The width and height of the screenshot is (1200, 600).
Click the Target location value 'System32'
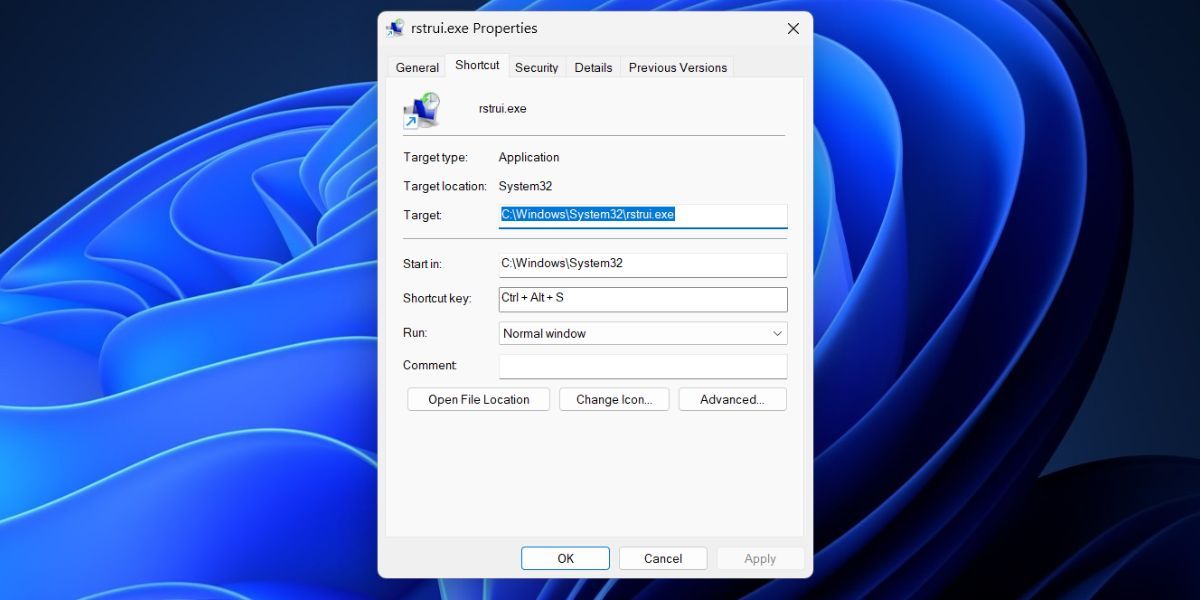point(525,186)
